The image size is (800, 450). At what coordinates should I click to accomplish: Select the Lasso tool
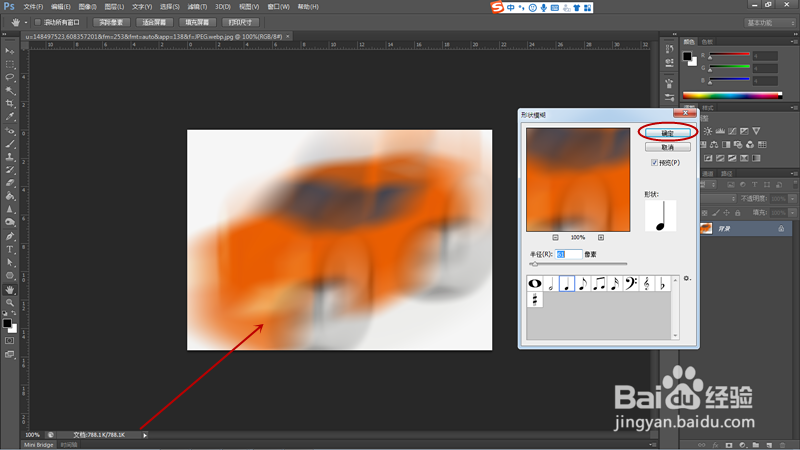point(10,78)
